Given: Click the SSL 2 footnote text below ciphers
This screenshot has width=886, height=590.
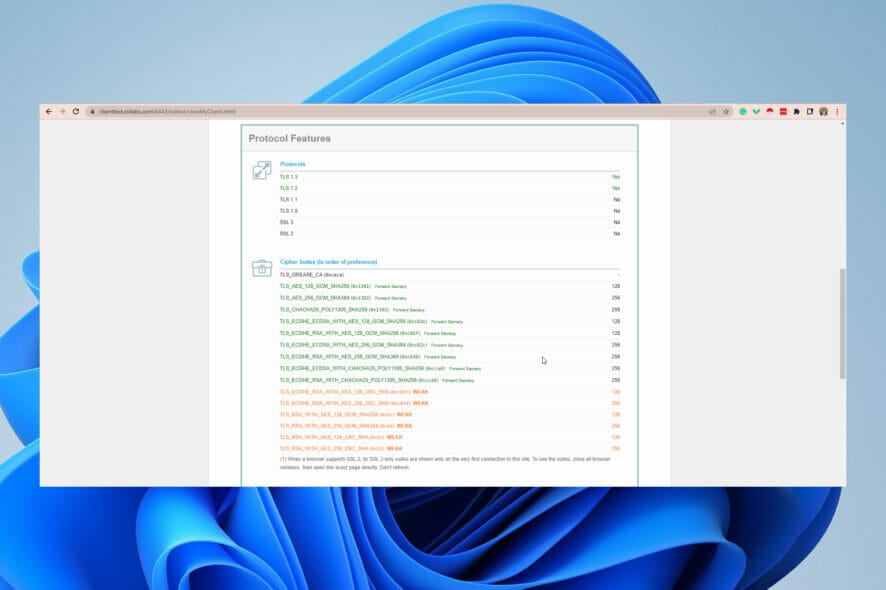Looking at the screenshot, I should [x=445, y=463].
